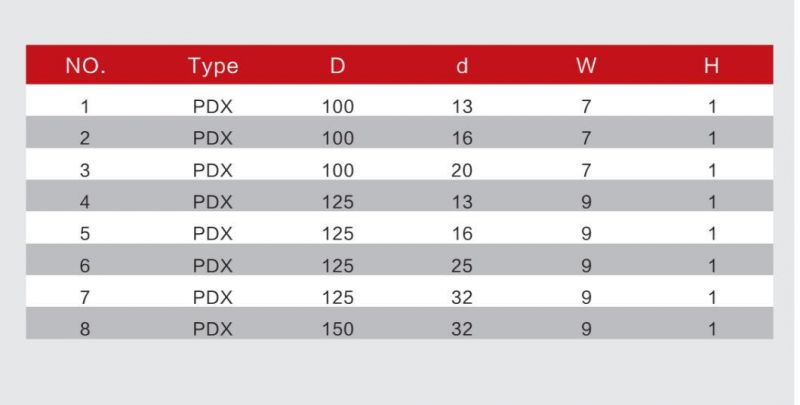The height and width of the screenshot is (405, 800).
Task: Click PDX type in row 2
Action: [213, 138]
